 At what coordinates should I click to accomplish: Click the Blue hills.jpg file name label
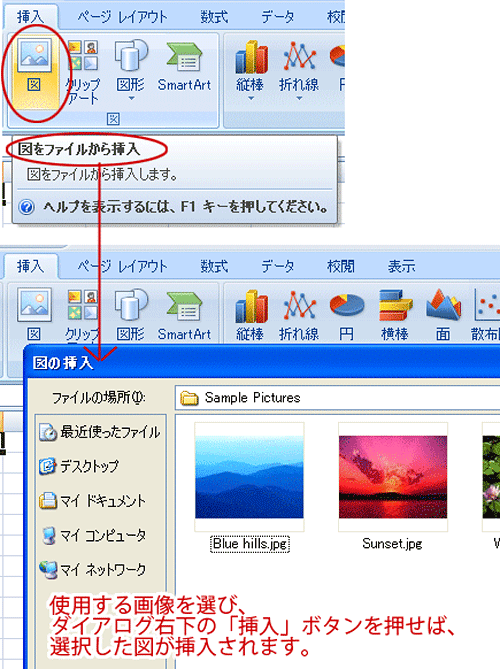coord(250,544)
